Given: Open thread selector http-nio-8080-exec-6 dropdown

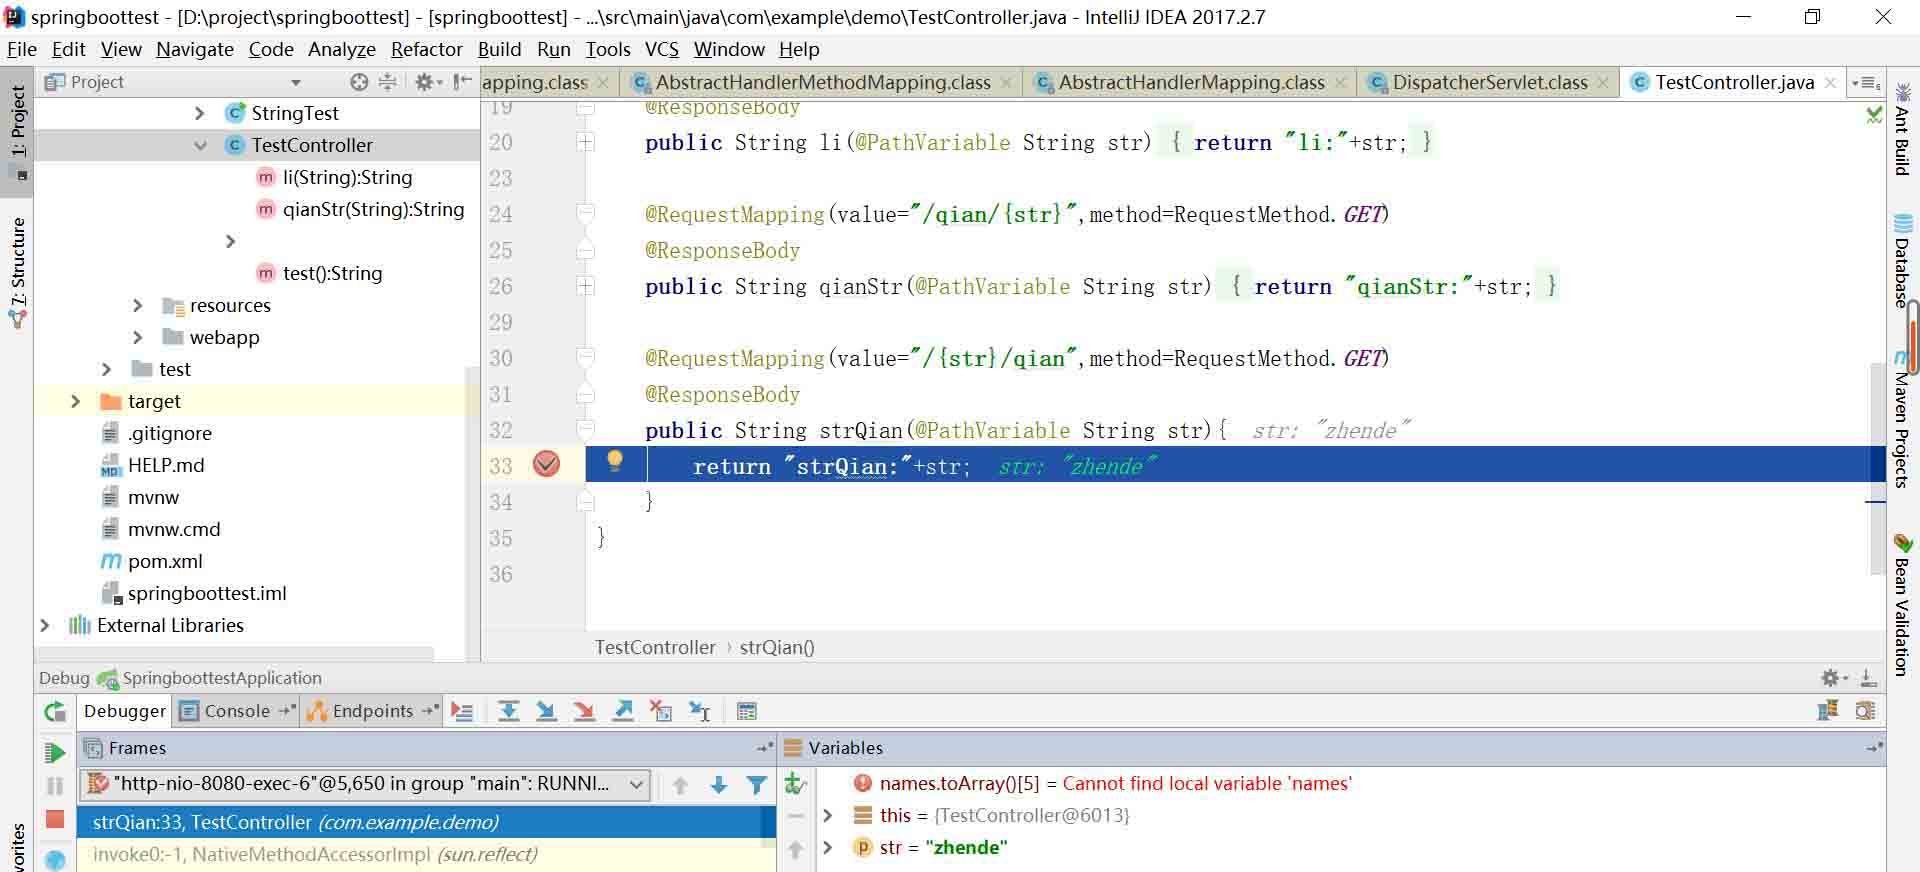Looking at the screenshot, I should tap(364, 784).
